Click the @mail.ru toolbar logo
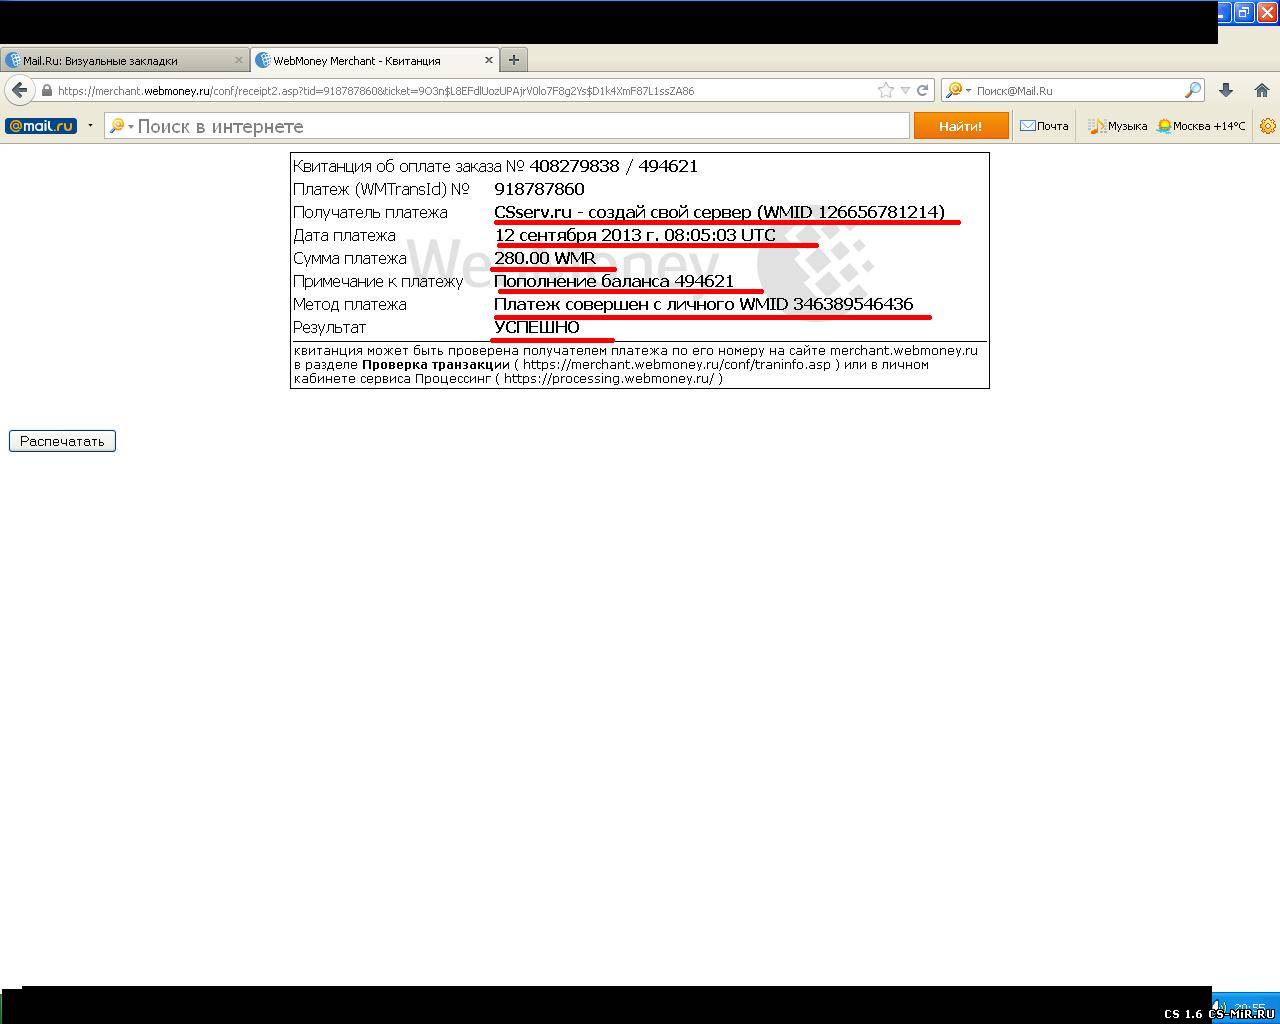The height and width of the screenshot is (1024, 1280). (x=41, y=126)
